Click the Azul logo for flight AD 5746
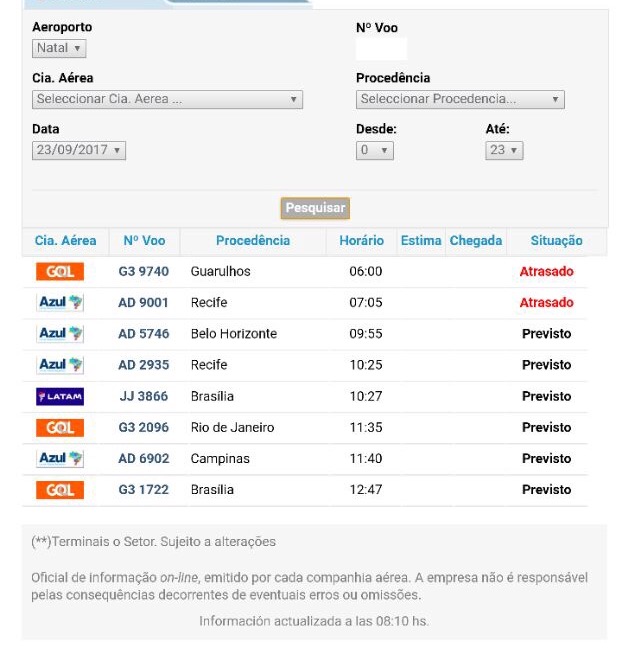The image size is (617, 659). [x=60, y=334]
